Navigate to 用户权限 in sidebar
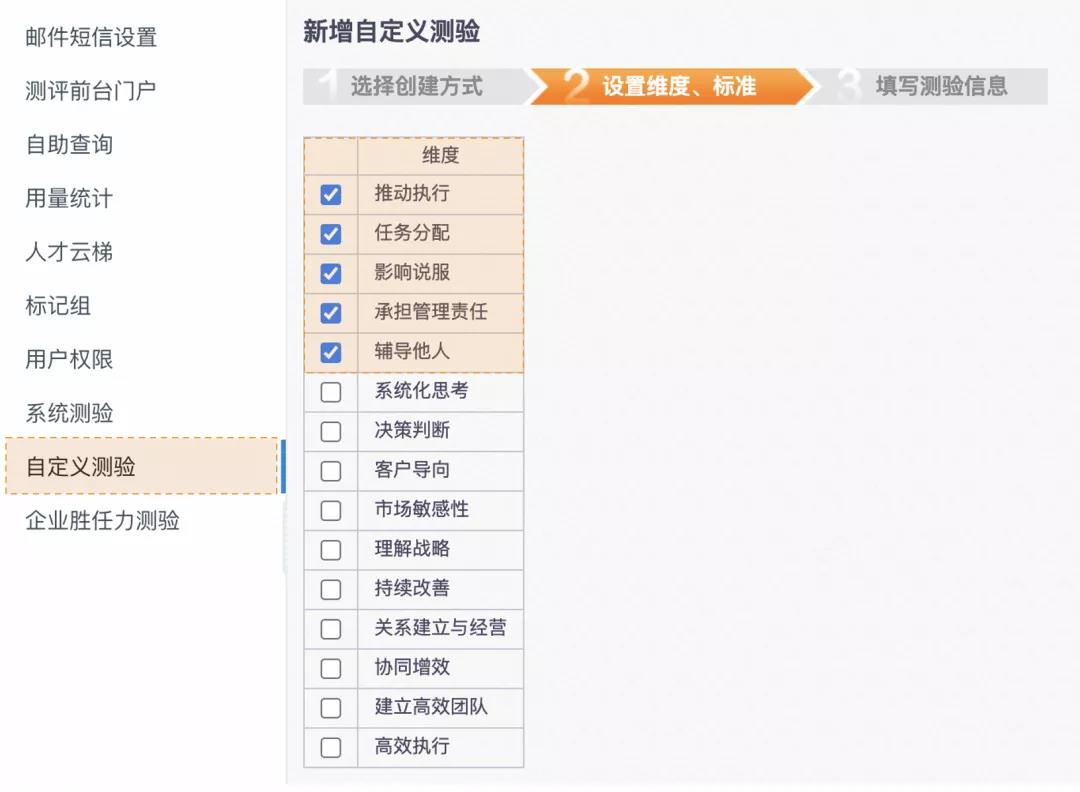This screenshot has width=1080, height=792. 69,359
